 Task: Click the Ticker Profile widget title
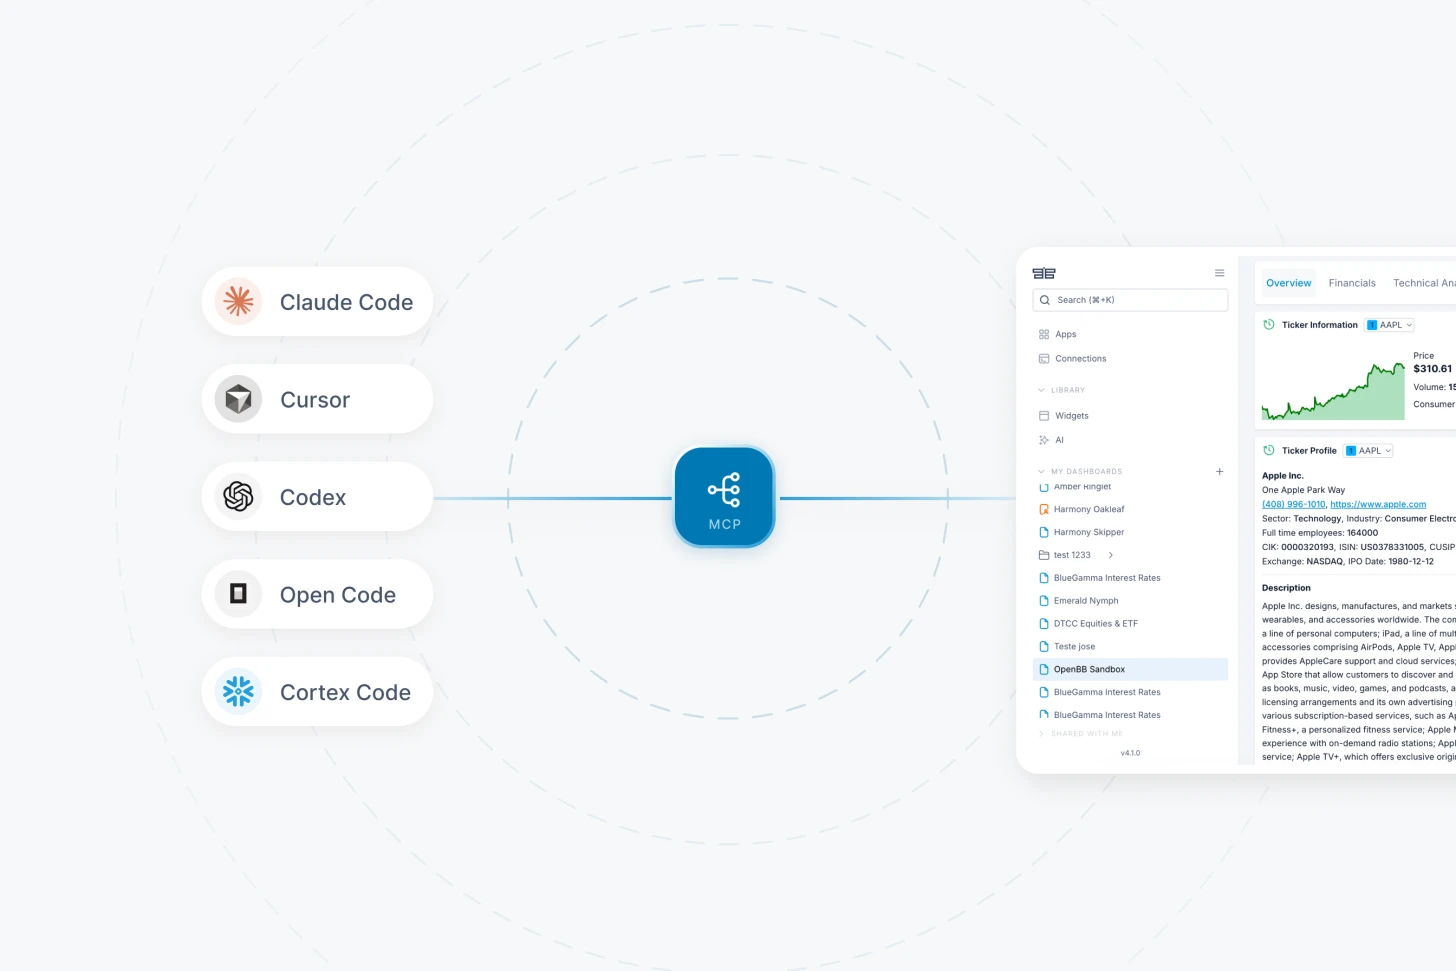coord(1309,451)
